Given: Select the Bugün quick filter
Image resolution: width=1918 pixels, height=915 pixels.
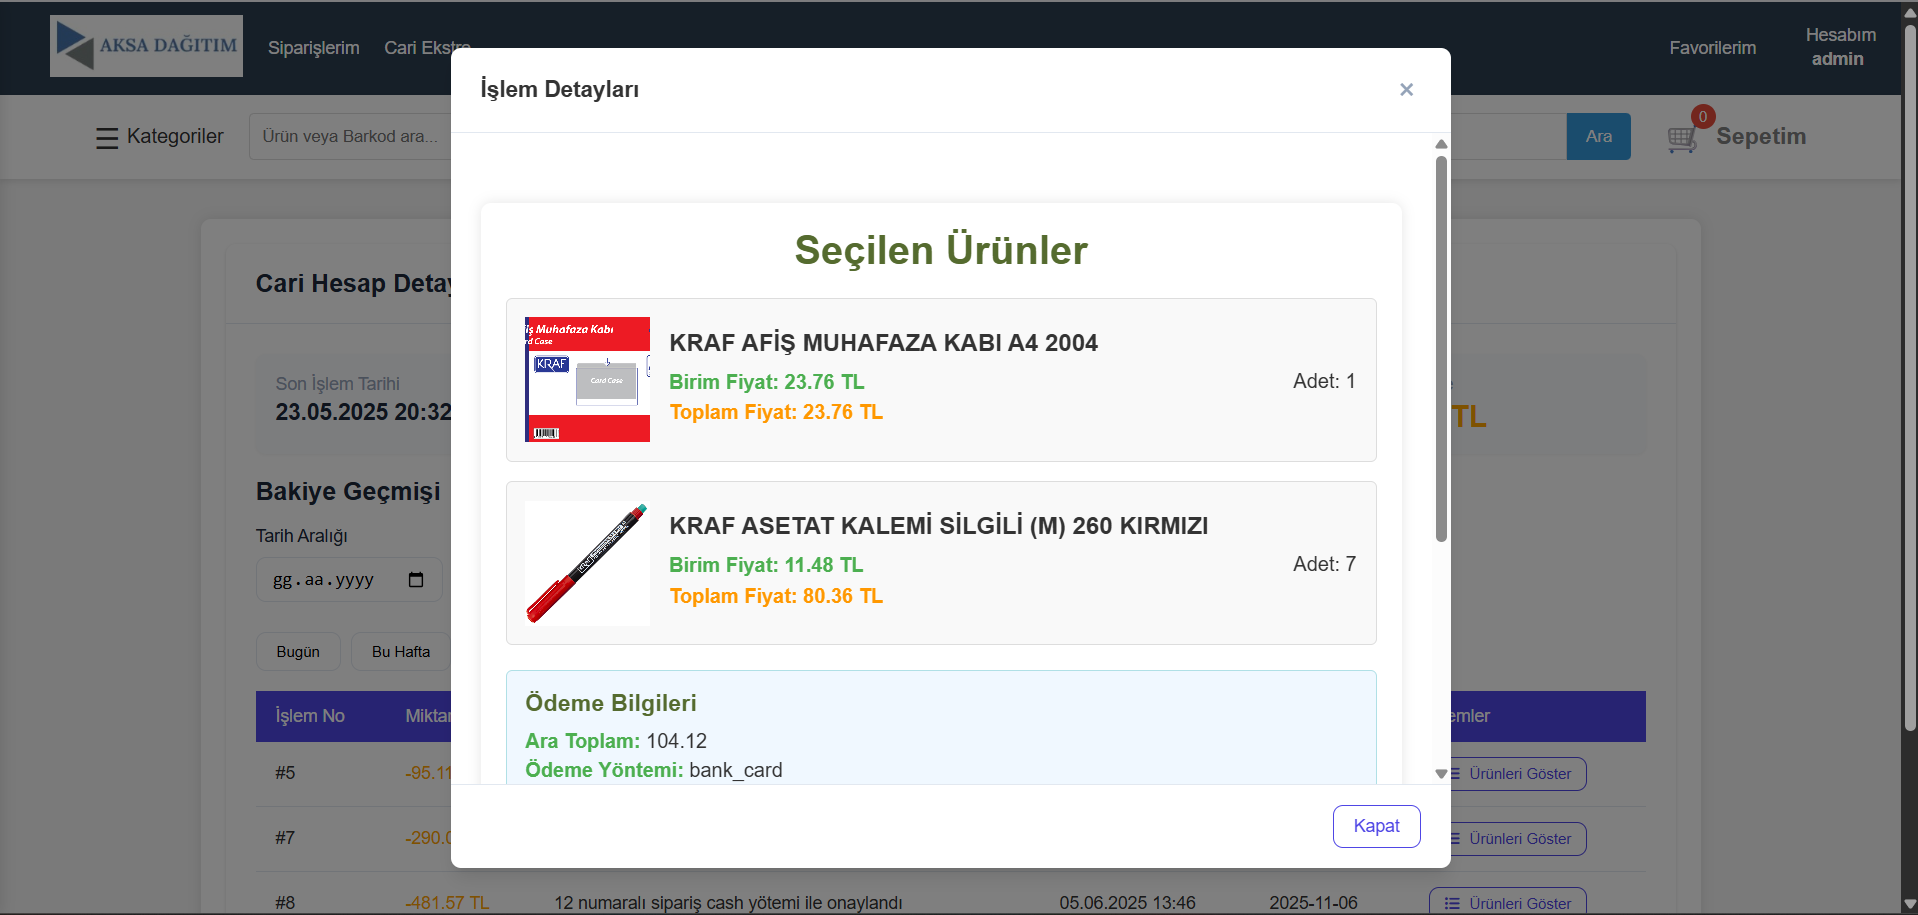Looking at the screenshot, I should (298, 652).
